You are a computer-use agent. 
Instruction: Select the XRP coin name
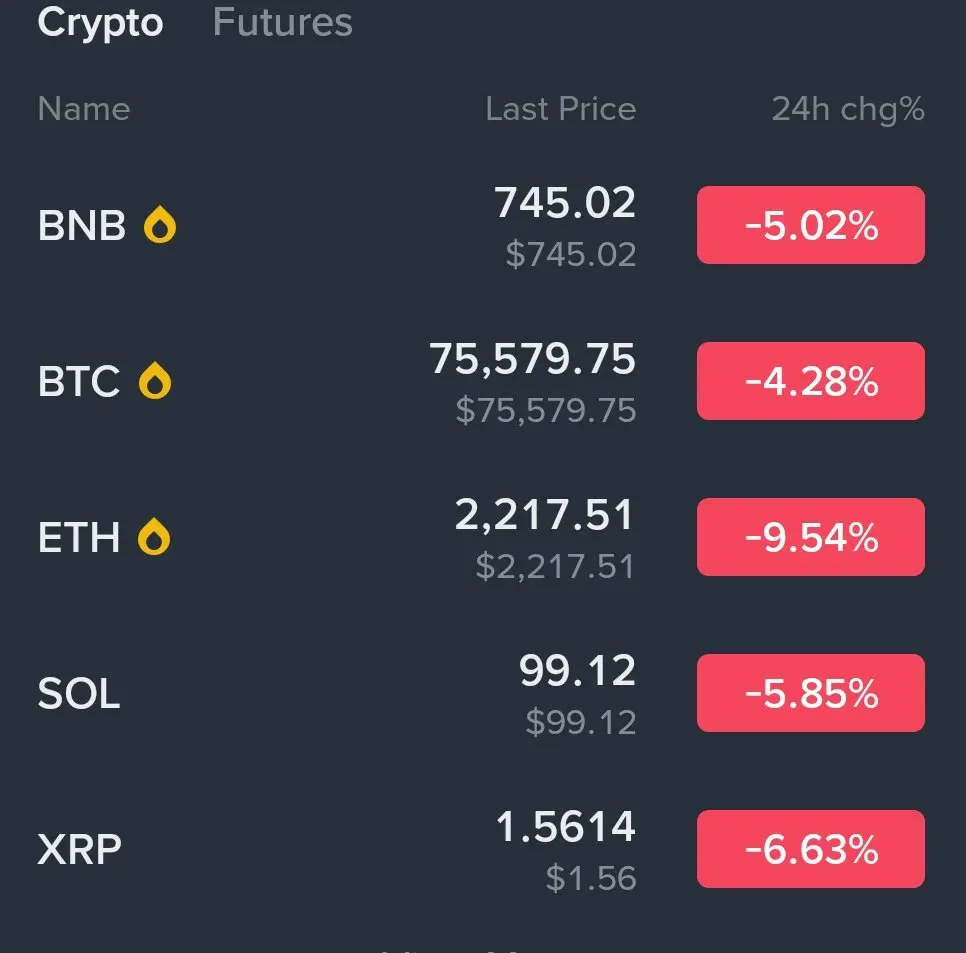pyautogui.click(x=79, y=850)
